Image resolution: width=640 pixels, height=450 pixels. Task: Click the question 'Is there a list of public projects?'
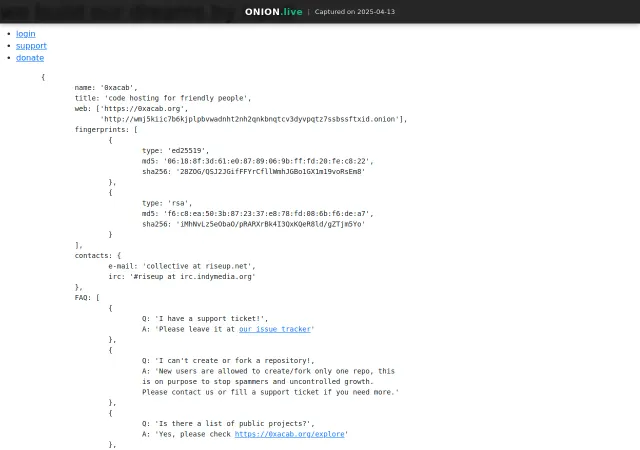(234, 424)
